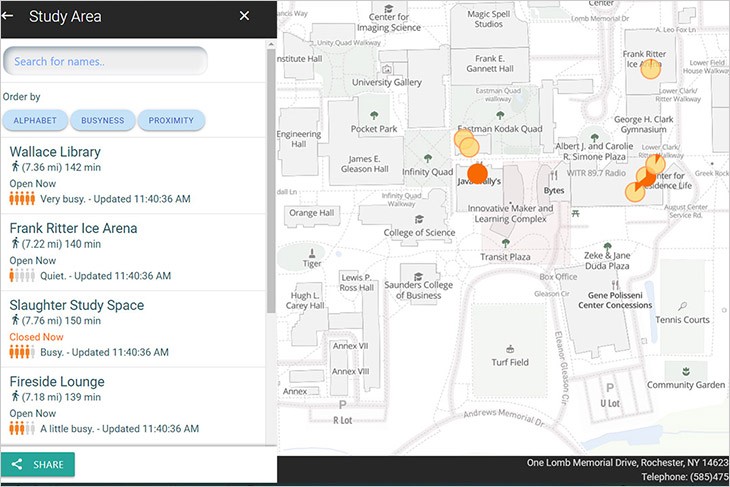Click the Turf Field map icon
Screen dimensions: 730x487
510,348
